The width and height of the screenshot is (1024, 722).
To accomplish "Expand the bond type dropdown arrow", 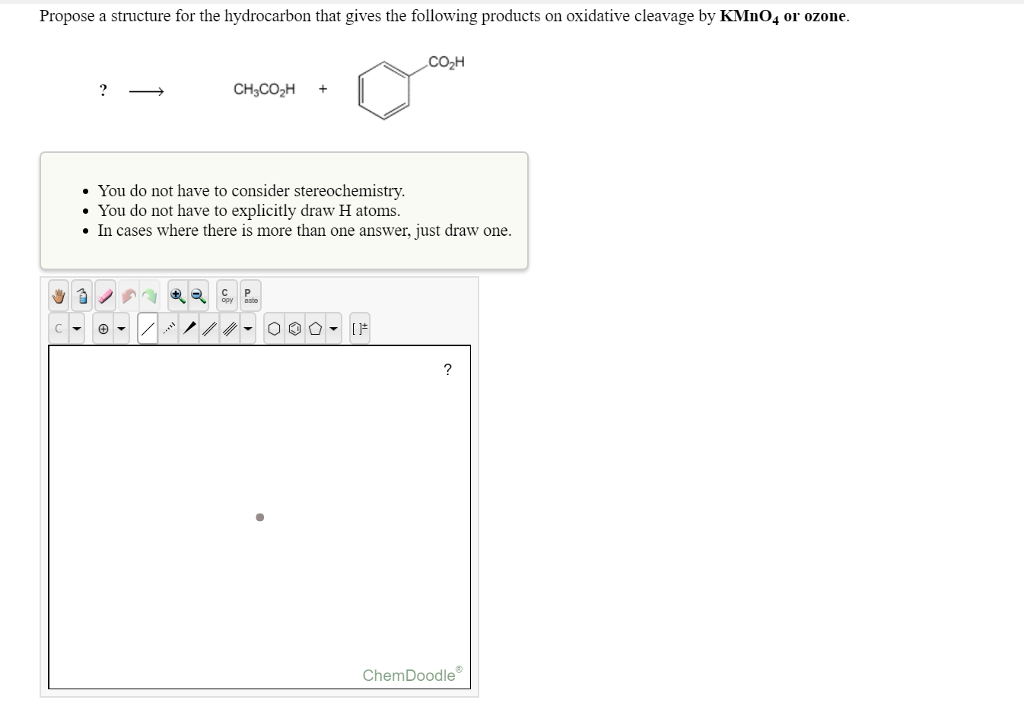I will coord(248,327).
